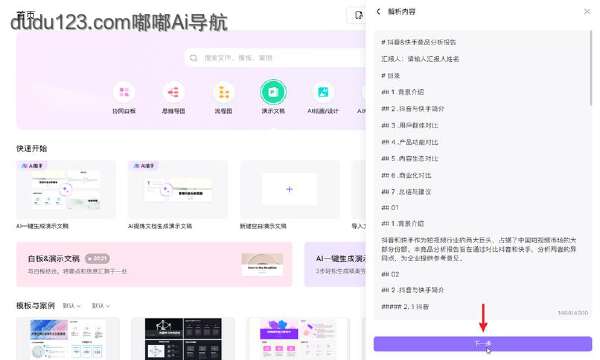Choose the 流程图 flowchart icon
The width and height of the screenshot is (600, 360).
click(223, 92)
